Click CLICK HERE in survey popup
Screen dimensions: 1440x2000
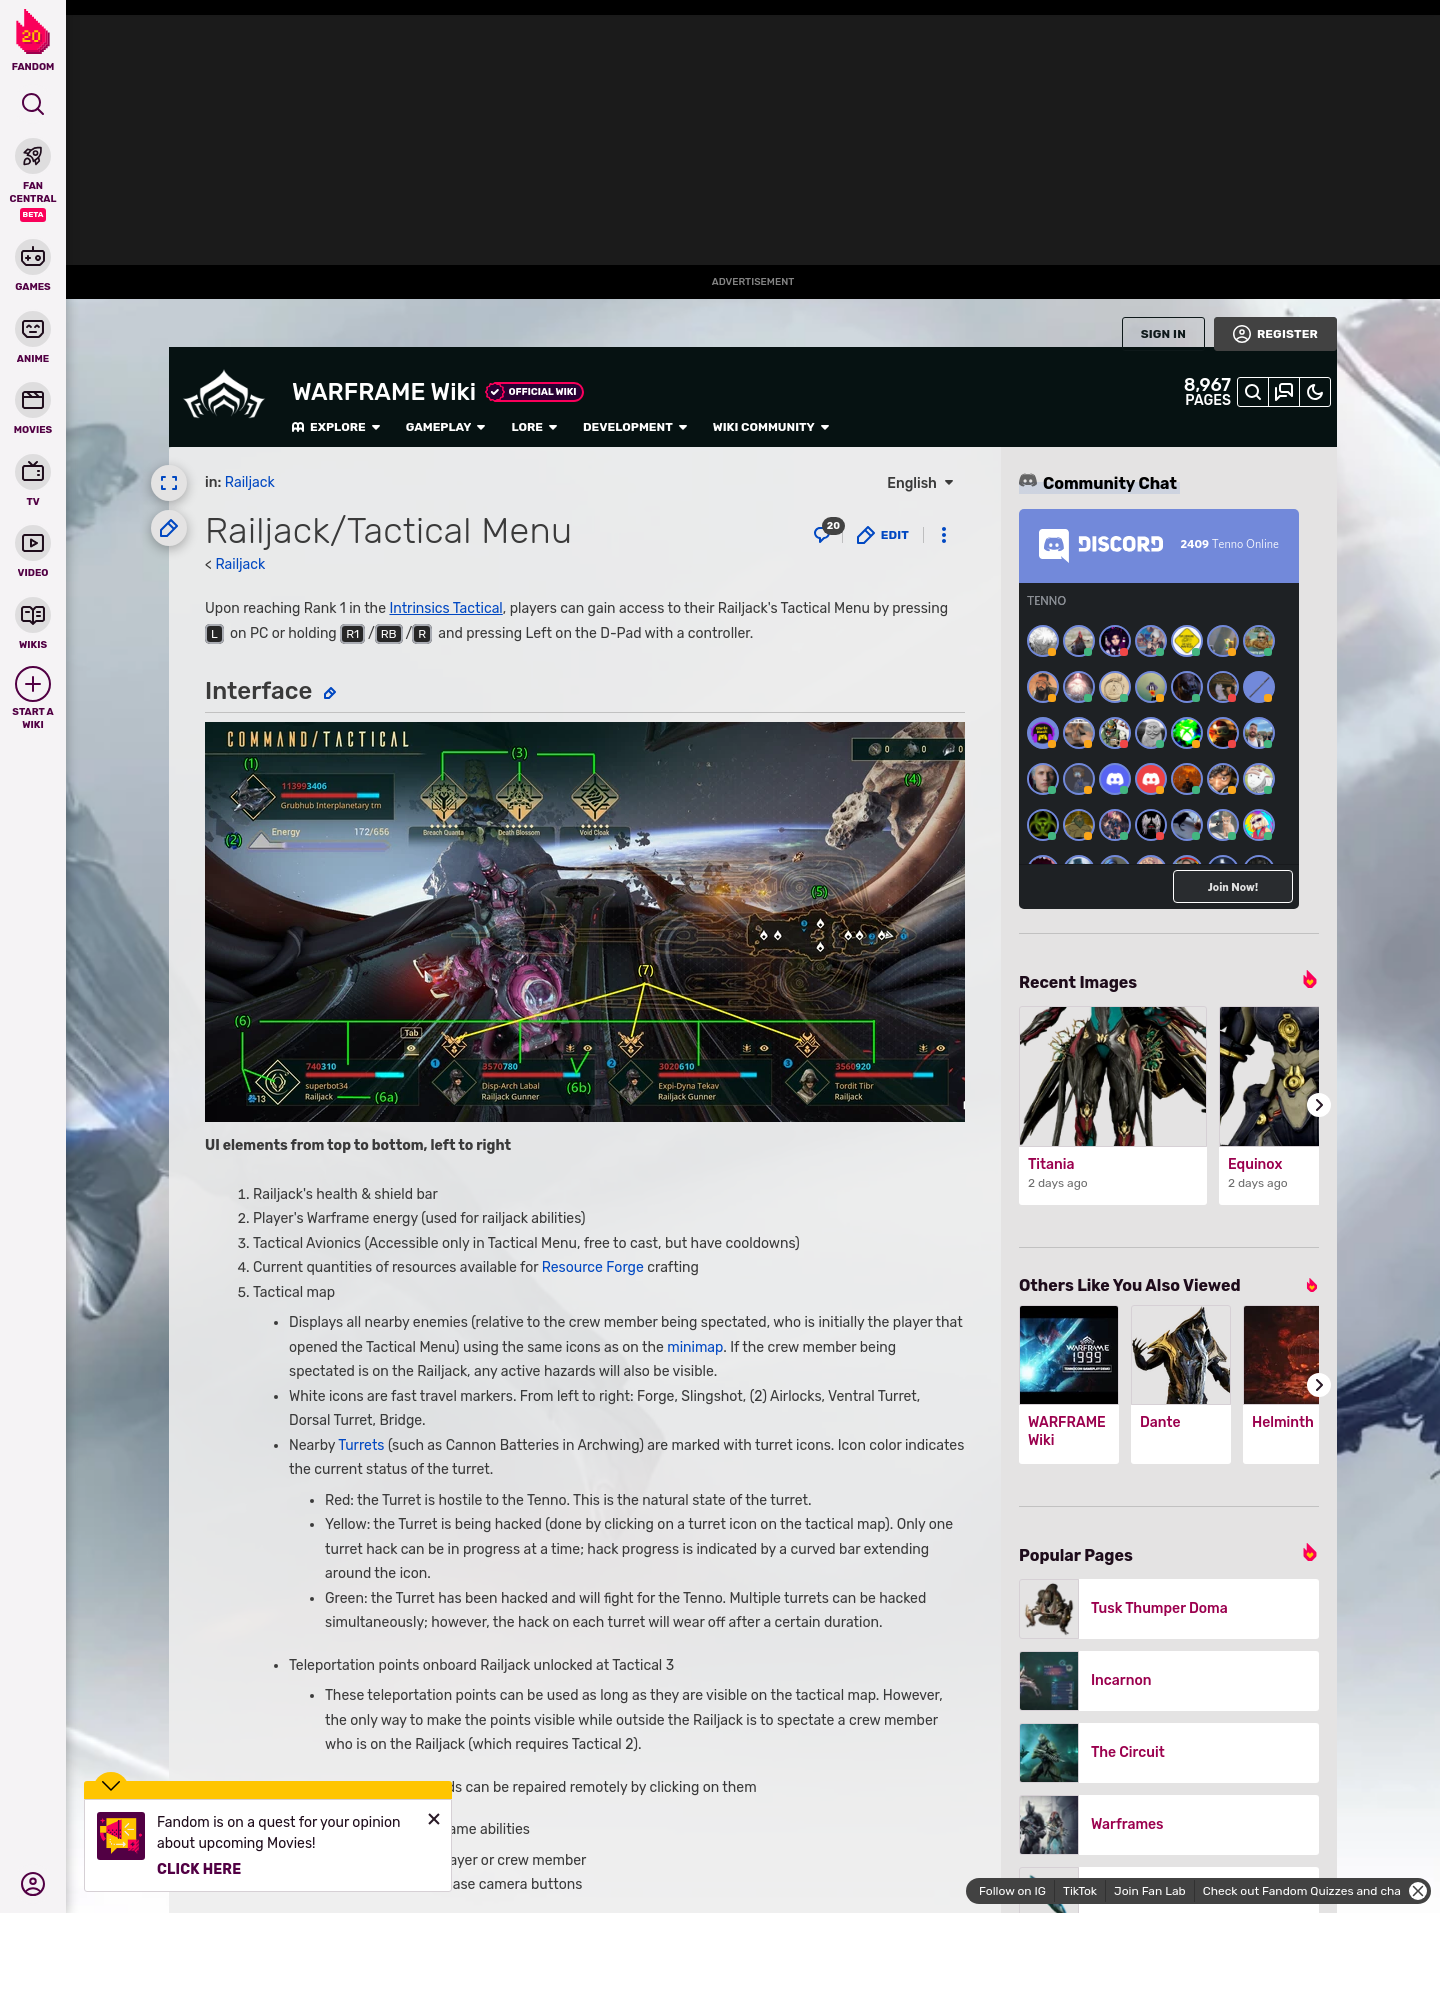point(199,1869)
